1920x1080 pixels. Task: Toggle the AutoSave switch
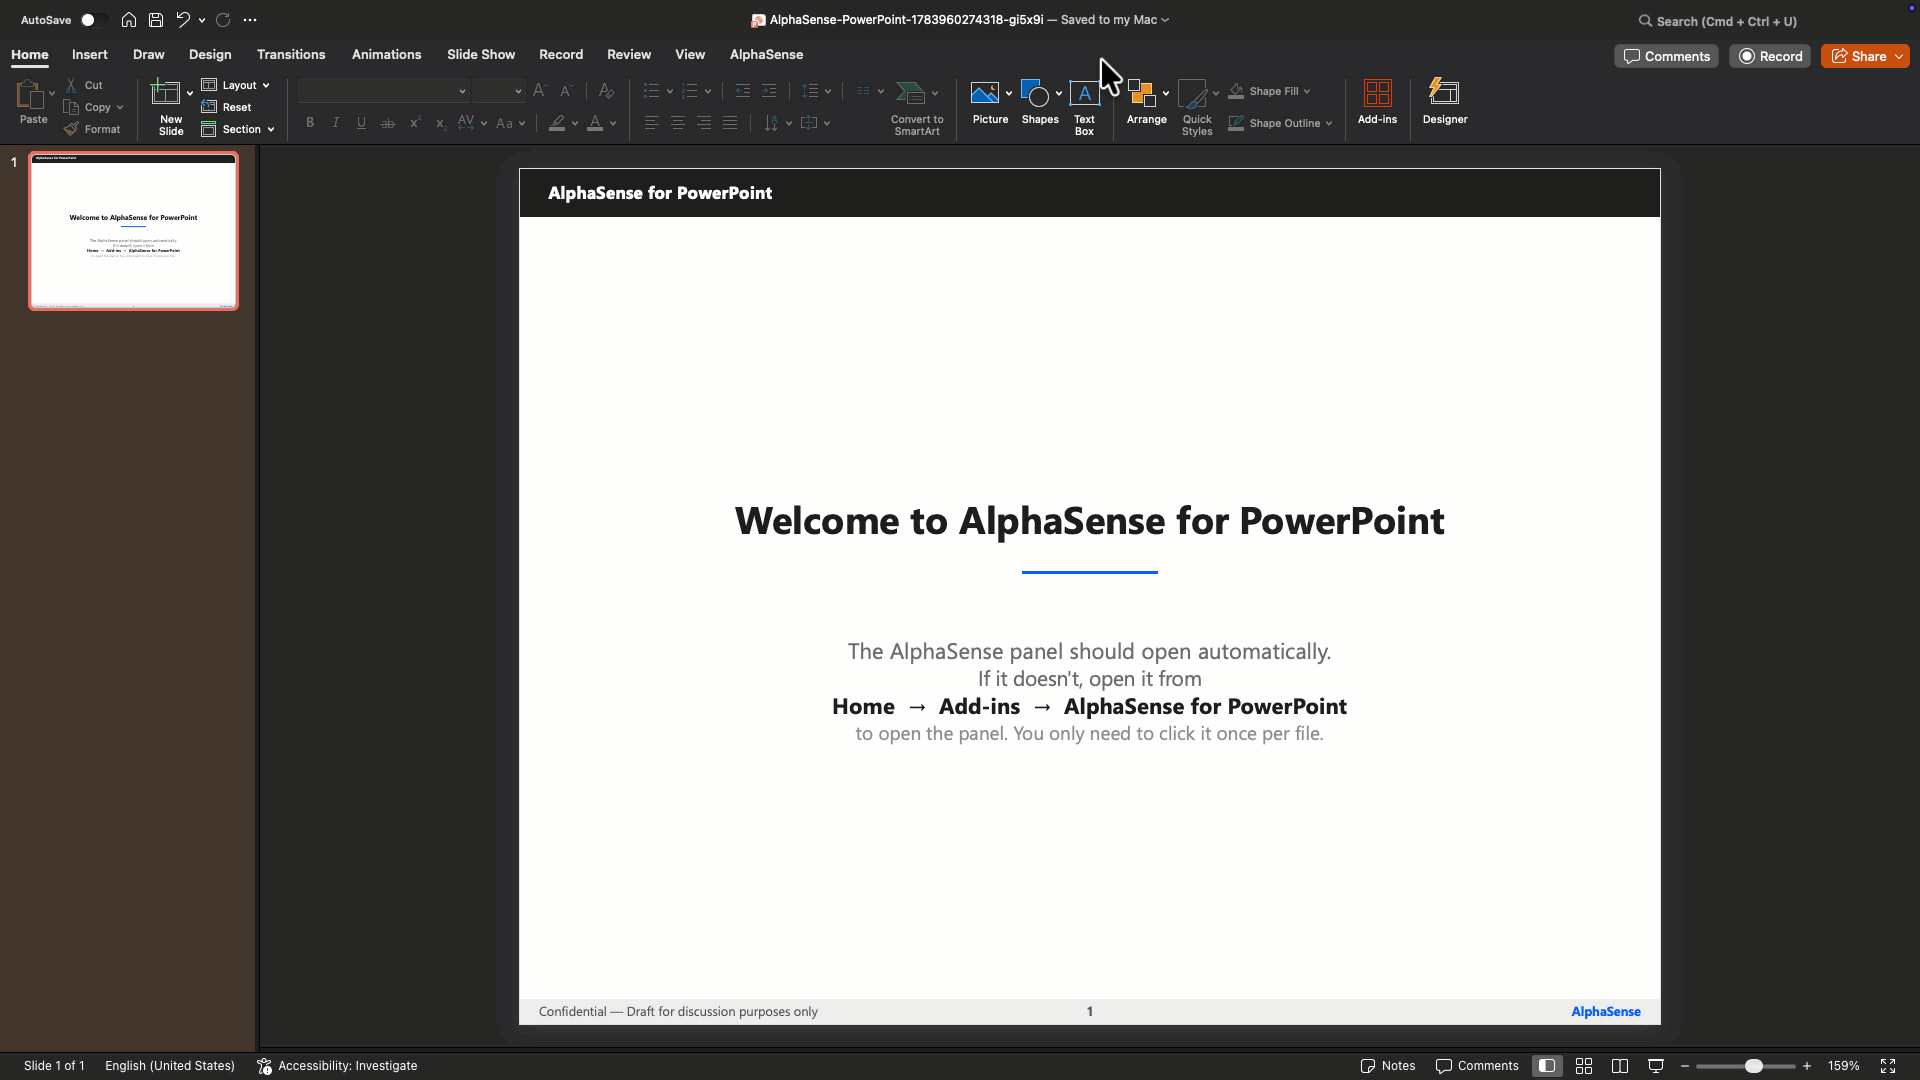click(92, 20)
